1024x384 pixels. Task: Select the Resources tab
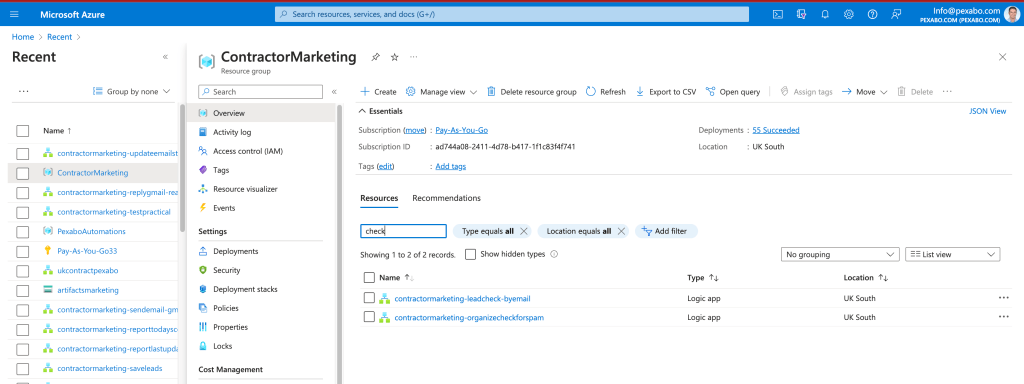click(379, 198)
